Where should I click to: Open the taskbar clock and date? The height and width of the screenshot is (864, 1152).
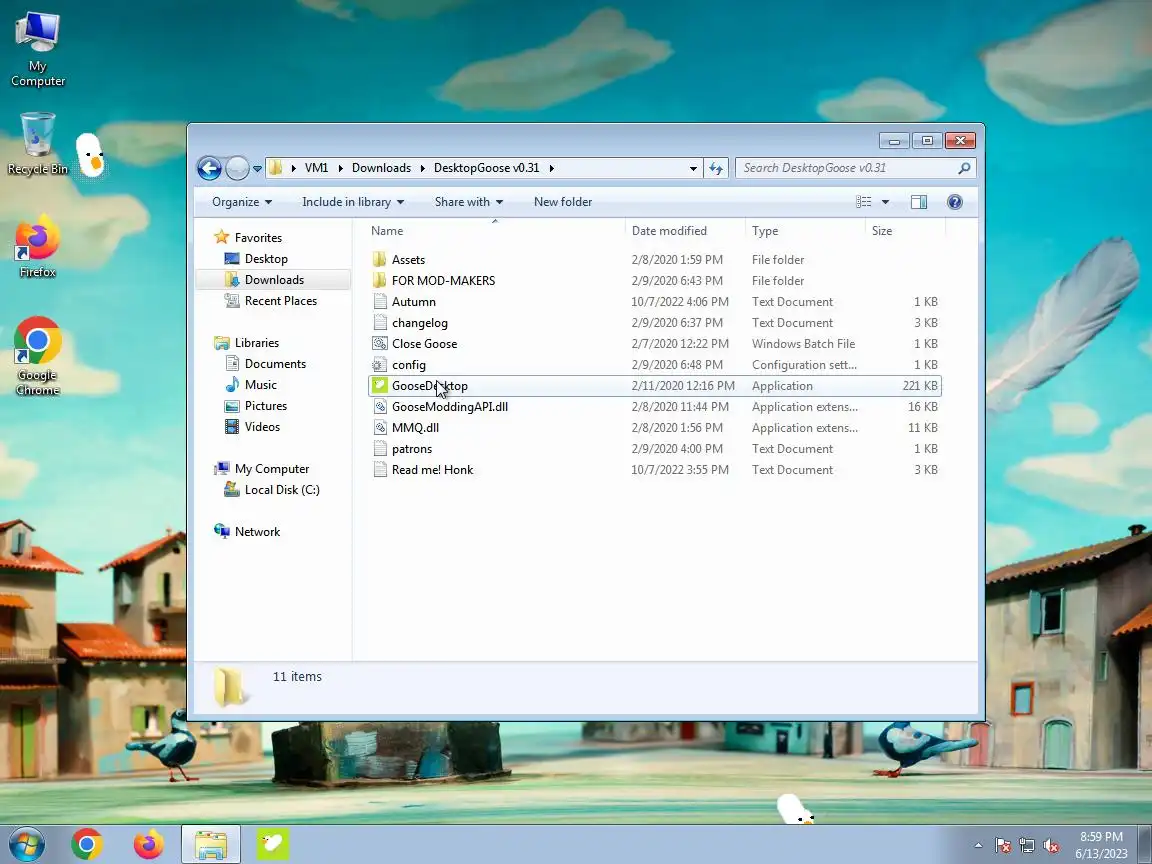(1101, 845)
